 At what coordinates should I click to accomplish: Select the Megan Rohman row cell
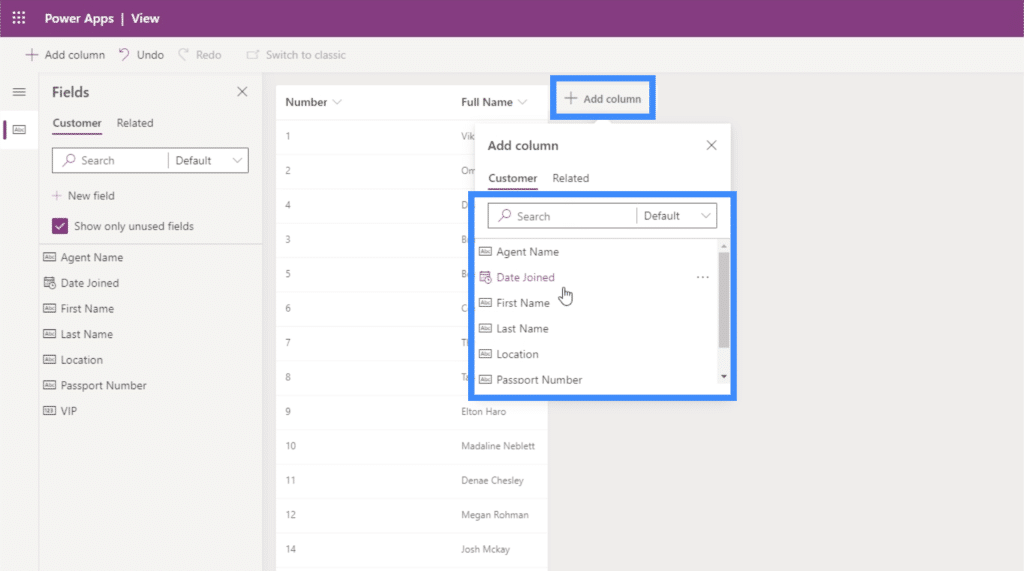pyautogui.click(x=494, y=515)
